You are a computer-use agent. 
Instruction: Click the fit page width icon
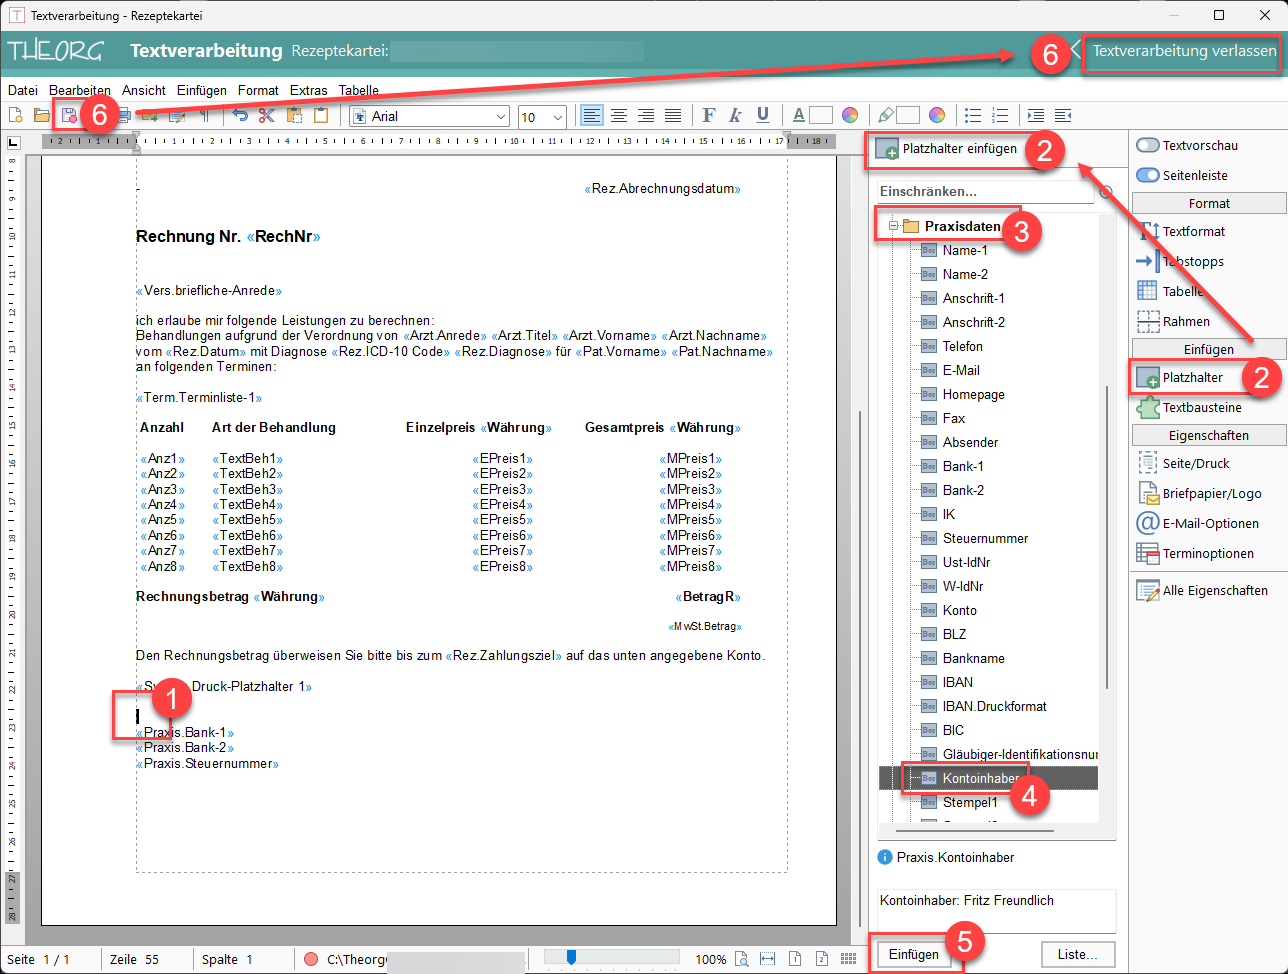(767, 958)
